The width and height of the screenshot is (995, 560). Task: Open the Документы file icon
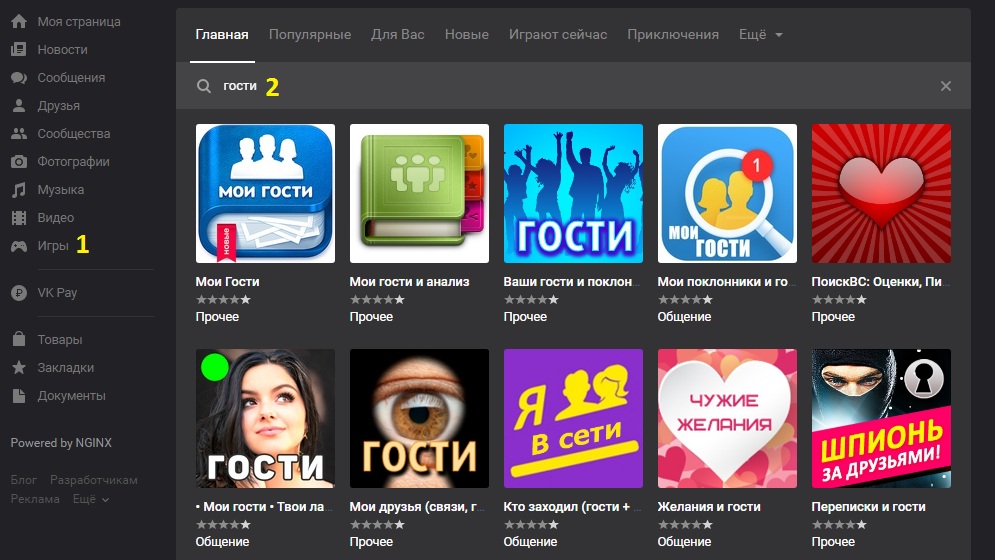click(19, 396)
